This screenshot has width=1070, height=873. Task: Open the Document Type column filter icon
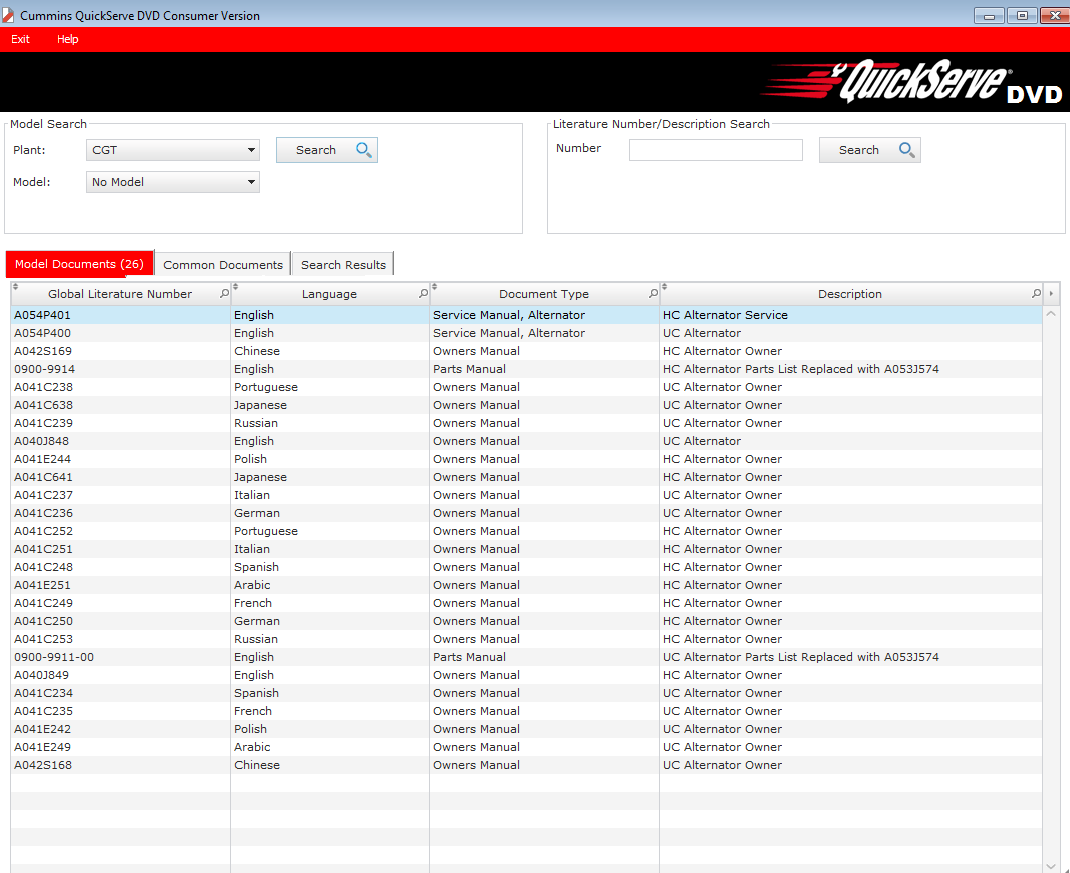[x=653, y=294]
